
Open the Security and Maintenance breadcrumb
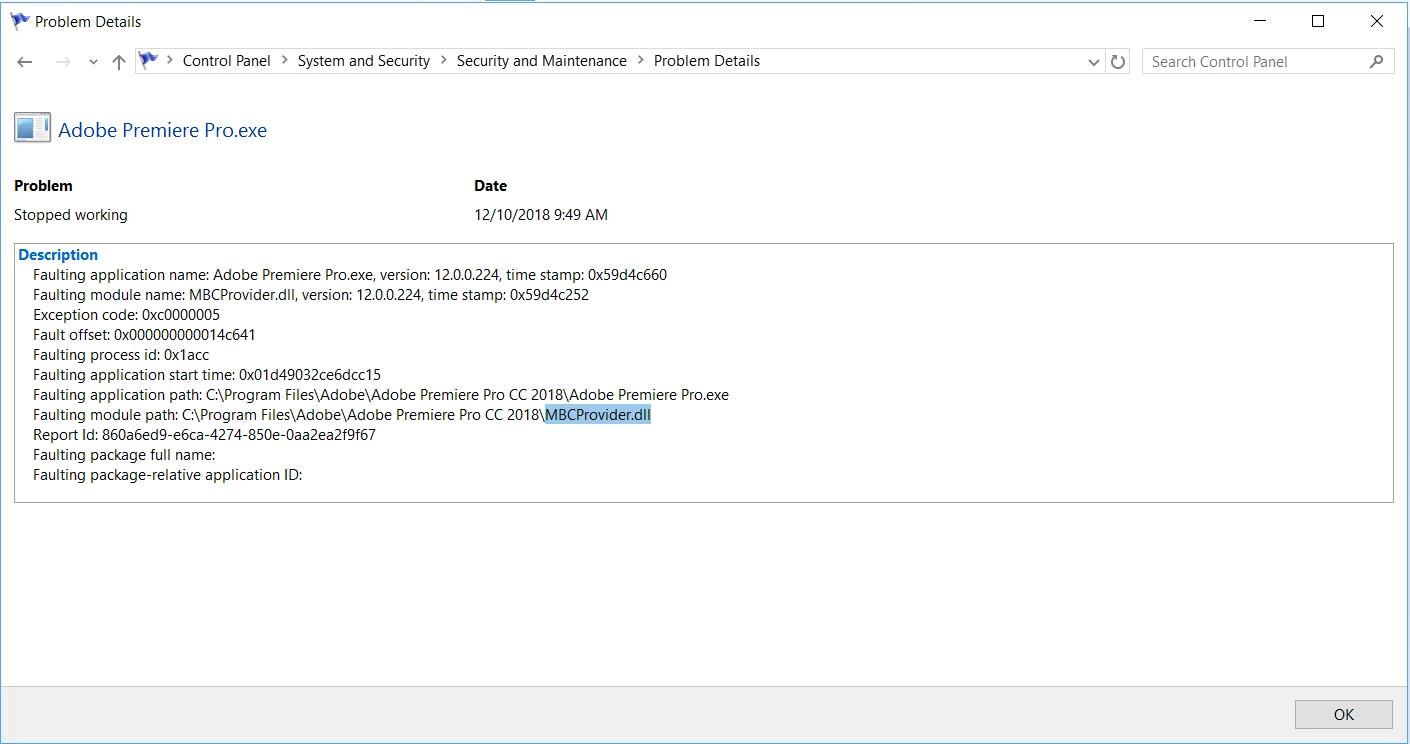542,61
